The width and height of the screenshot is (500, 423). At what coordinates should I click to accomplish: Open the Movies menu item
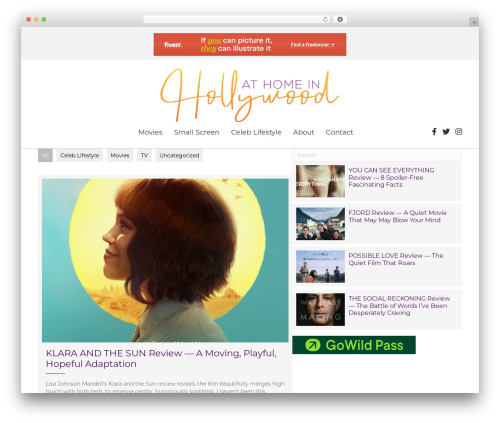[150, 132]
